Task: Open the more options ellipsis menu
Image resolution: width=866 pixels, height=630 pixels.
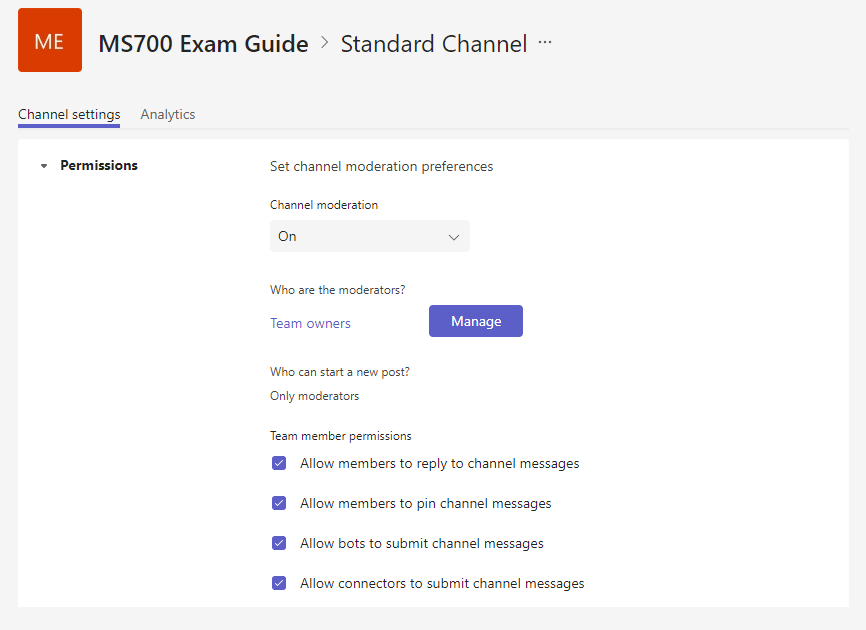Action: click(x=545, y=43)
